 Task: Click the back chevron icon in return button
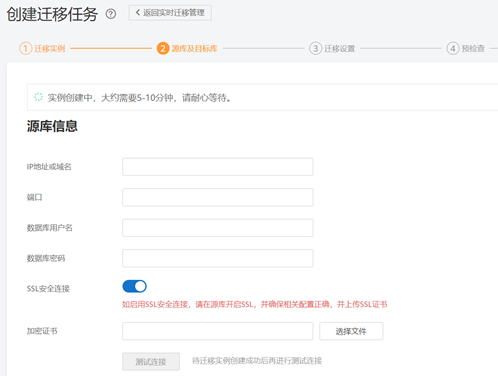click(x=138, y=13)
